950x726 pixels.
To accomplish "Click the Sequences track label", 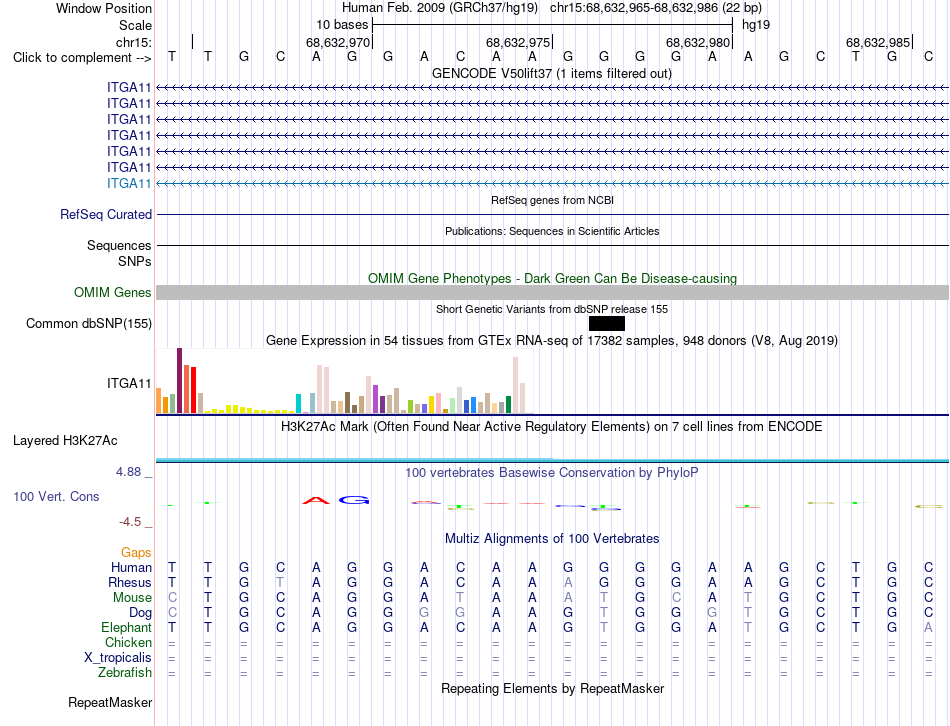I will 119,245.
